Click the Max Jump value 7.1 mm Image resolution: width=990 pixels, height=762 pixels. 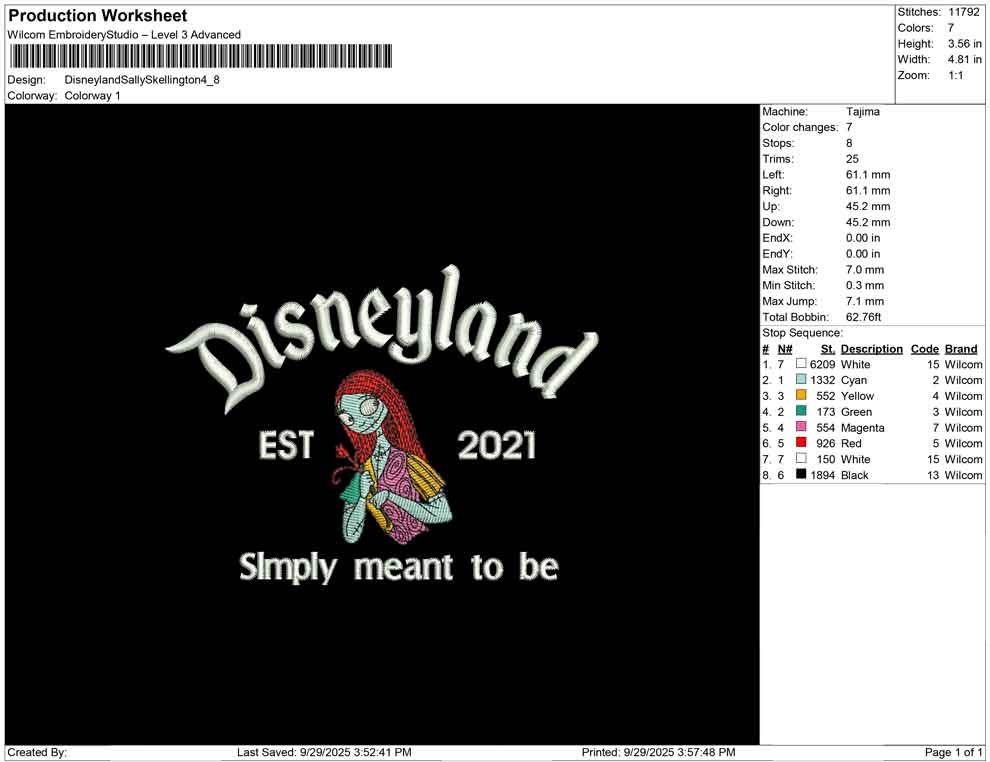pyautogui.click(x=865, y=301)
